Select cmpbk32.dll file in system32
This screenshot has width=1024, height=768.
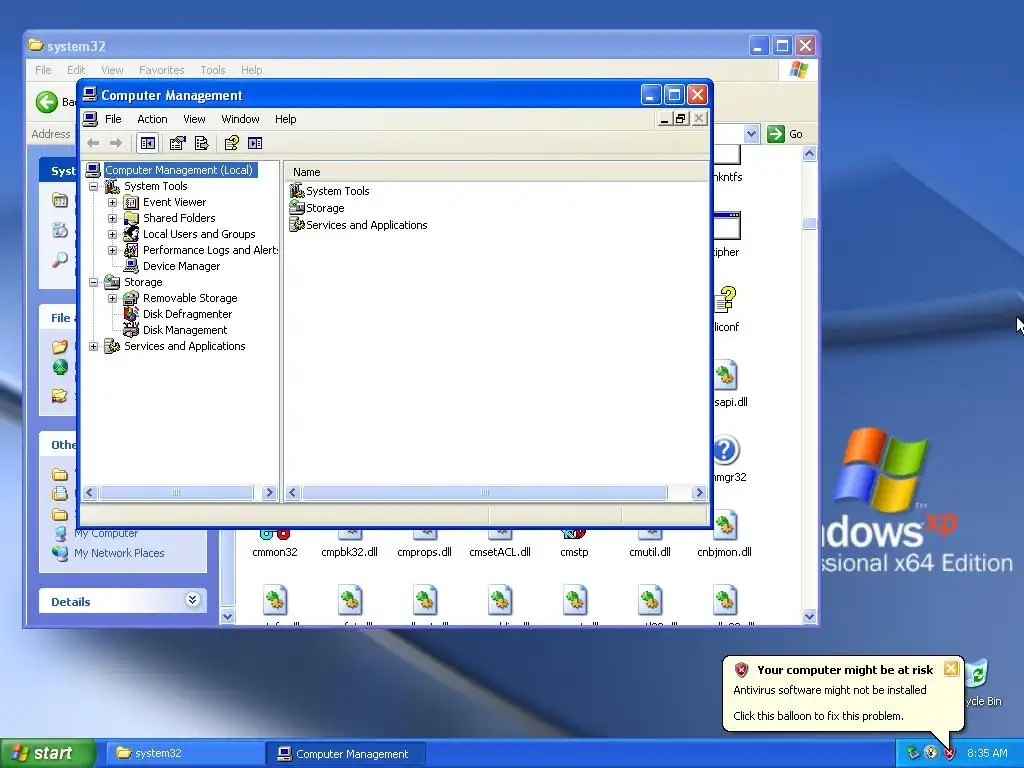[x=349, y=552]
